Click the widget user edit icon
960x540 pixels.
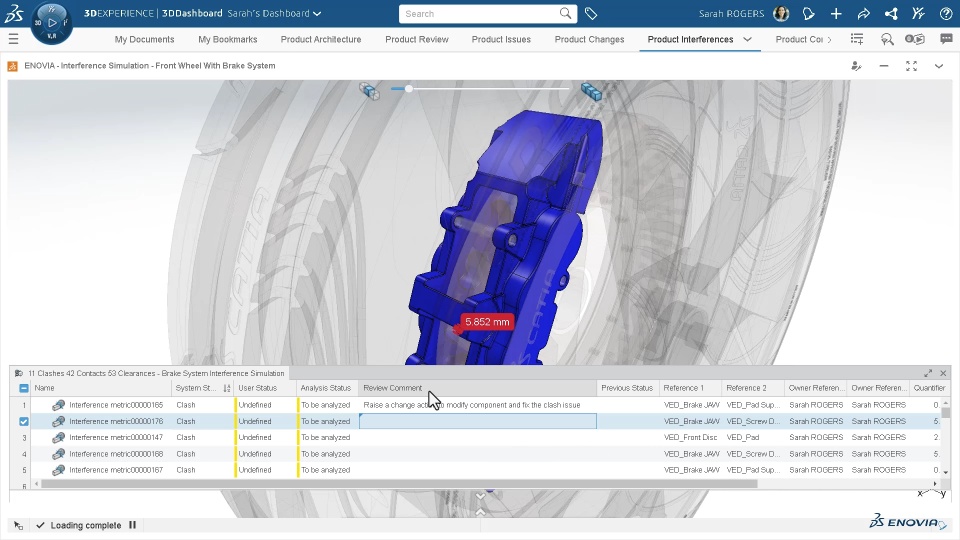[x=857, y=66]
